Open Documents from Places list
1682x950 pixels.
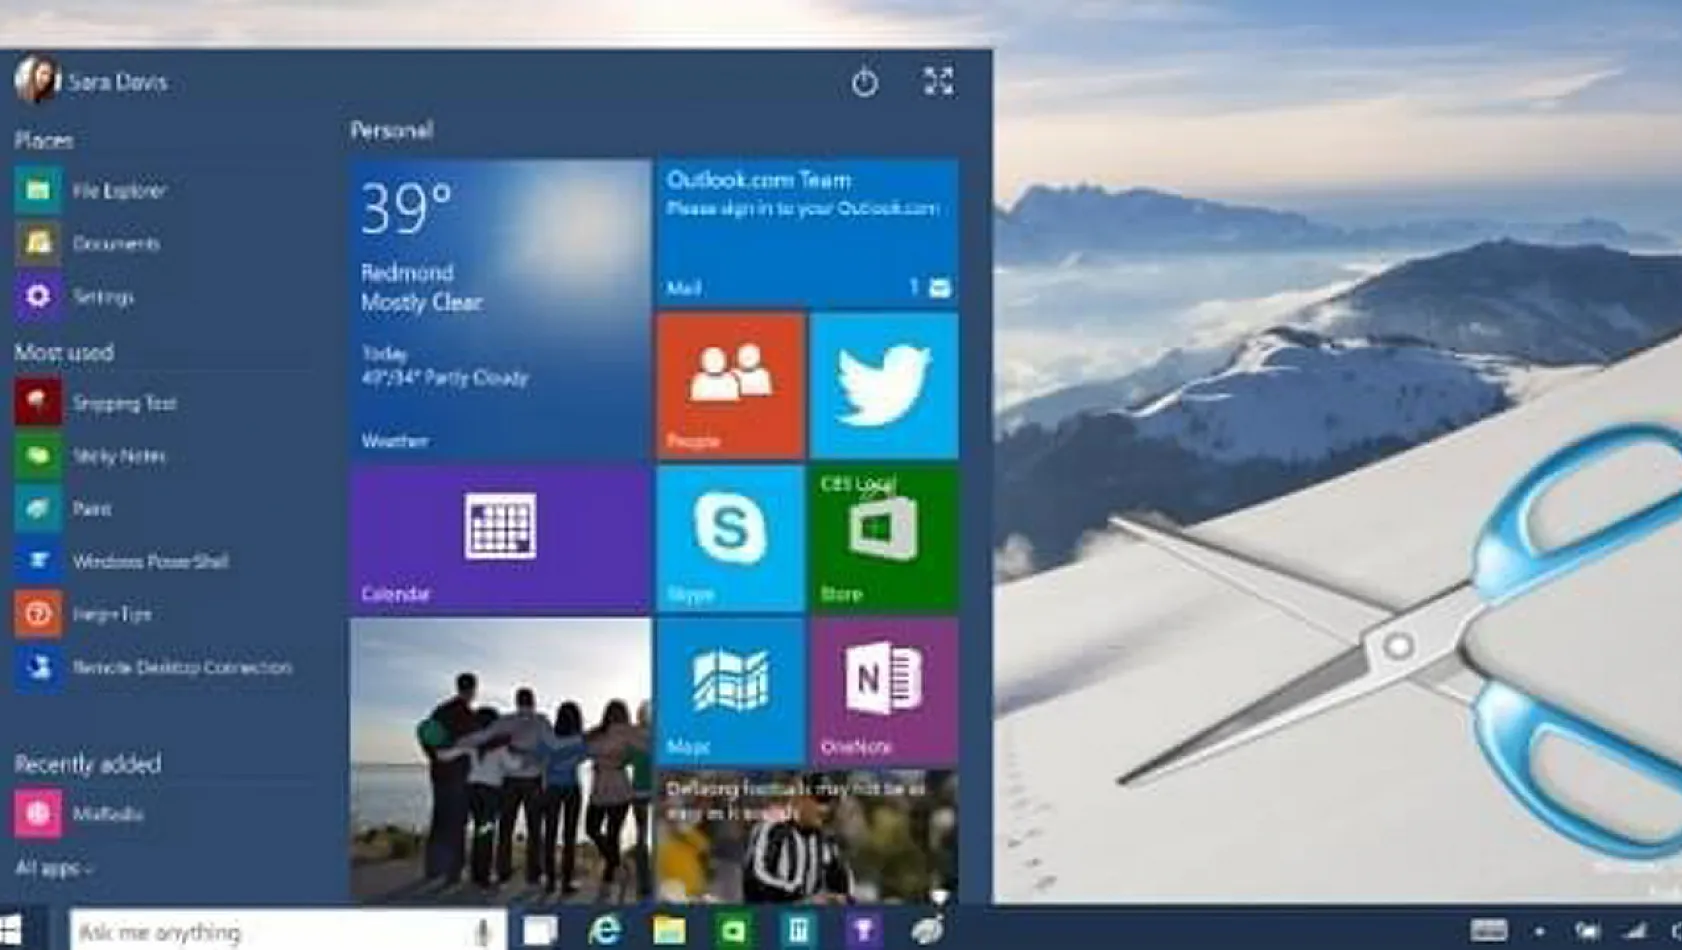[88, 243]
